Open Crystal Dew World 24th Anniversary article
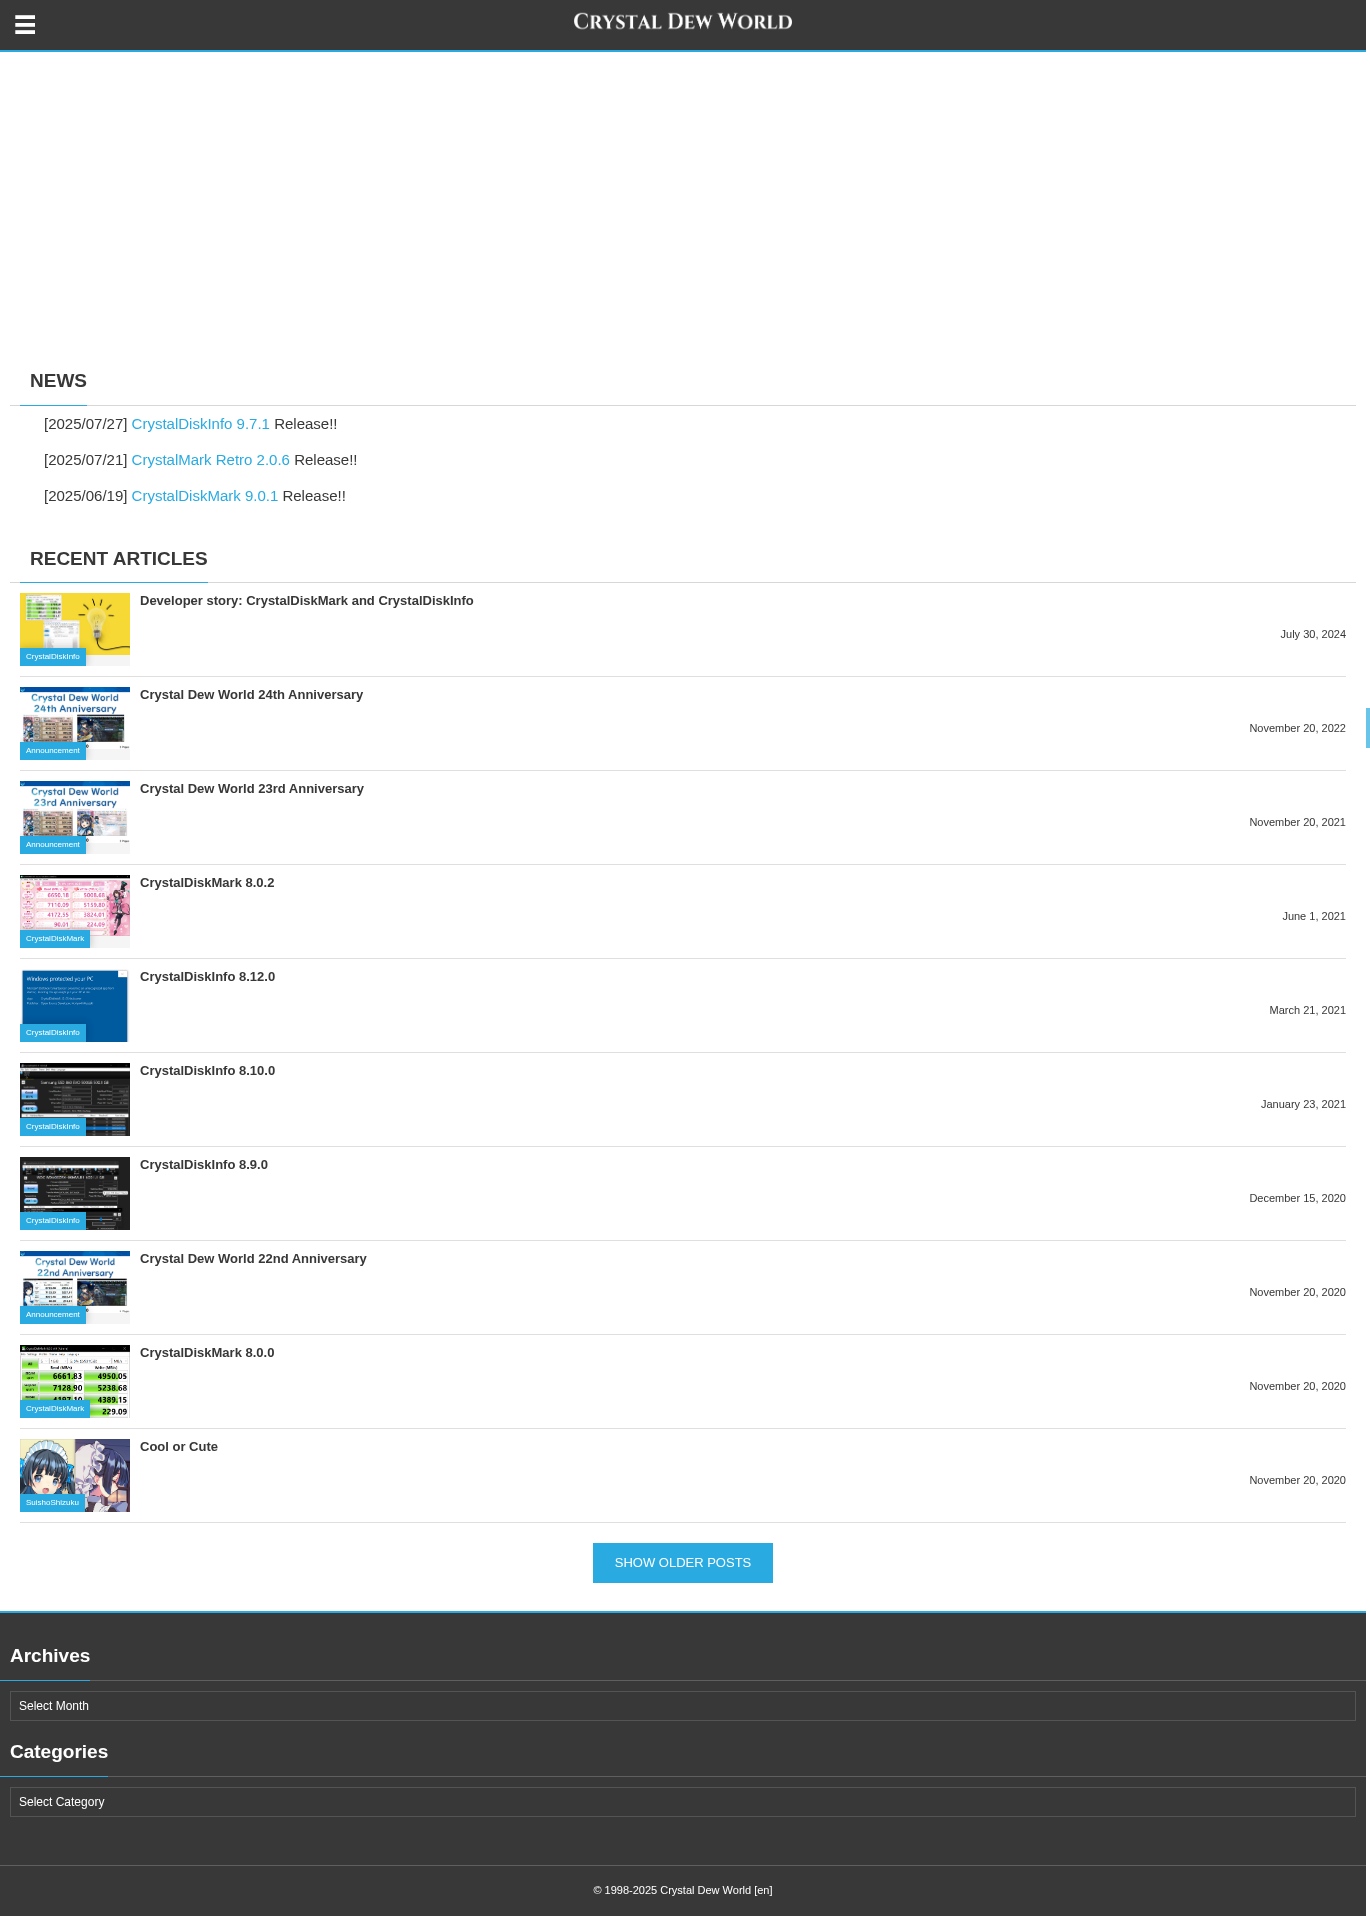Screen dimensions: 1370x1916 (x=251, y=695)
